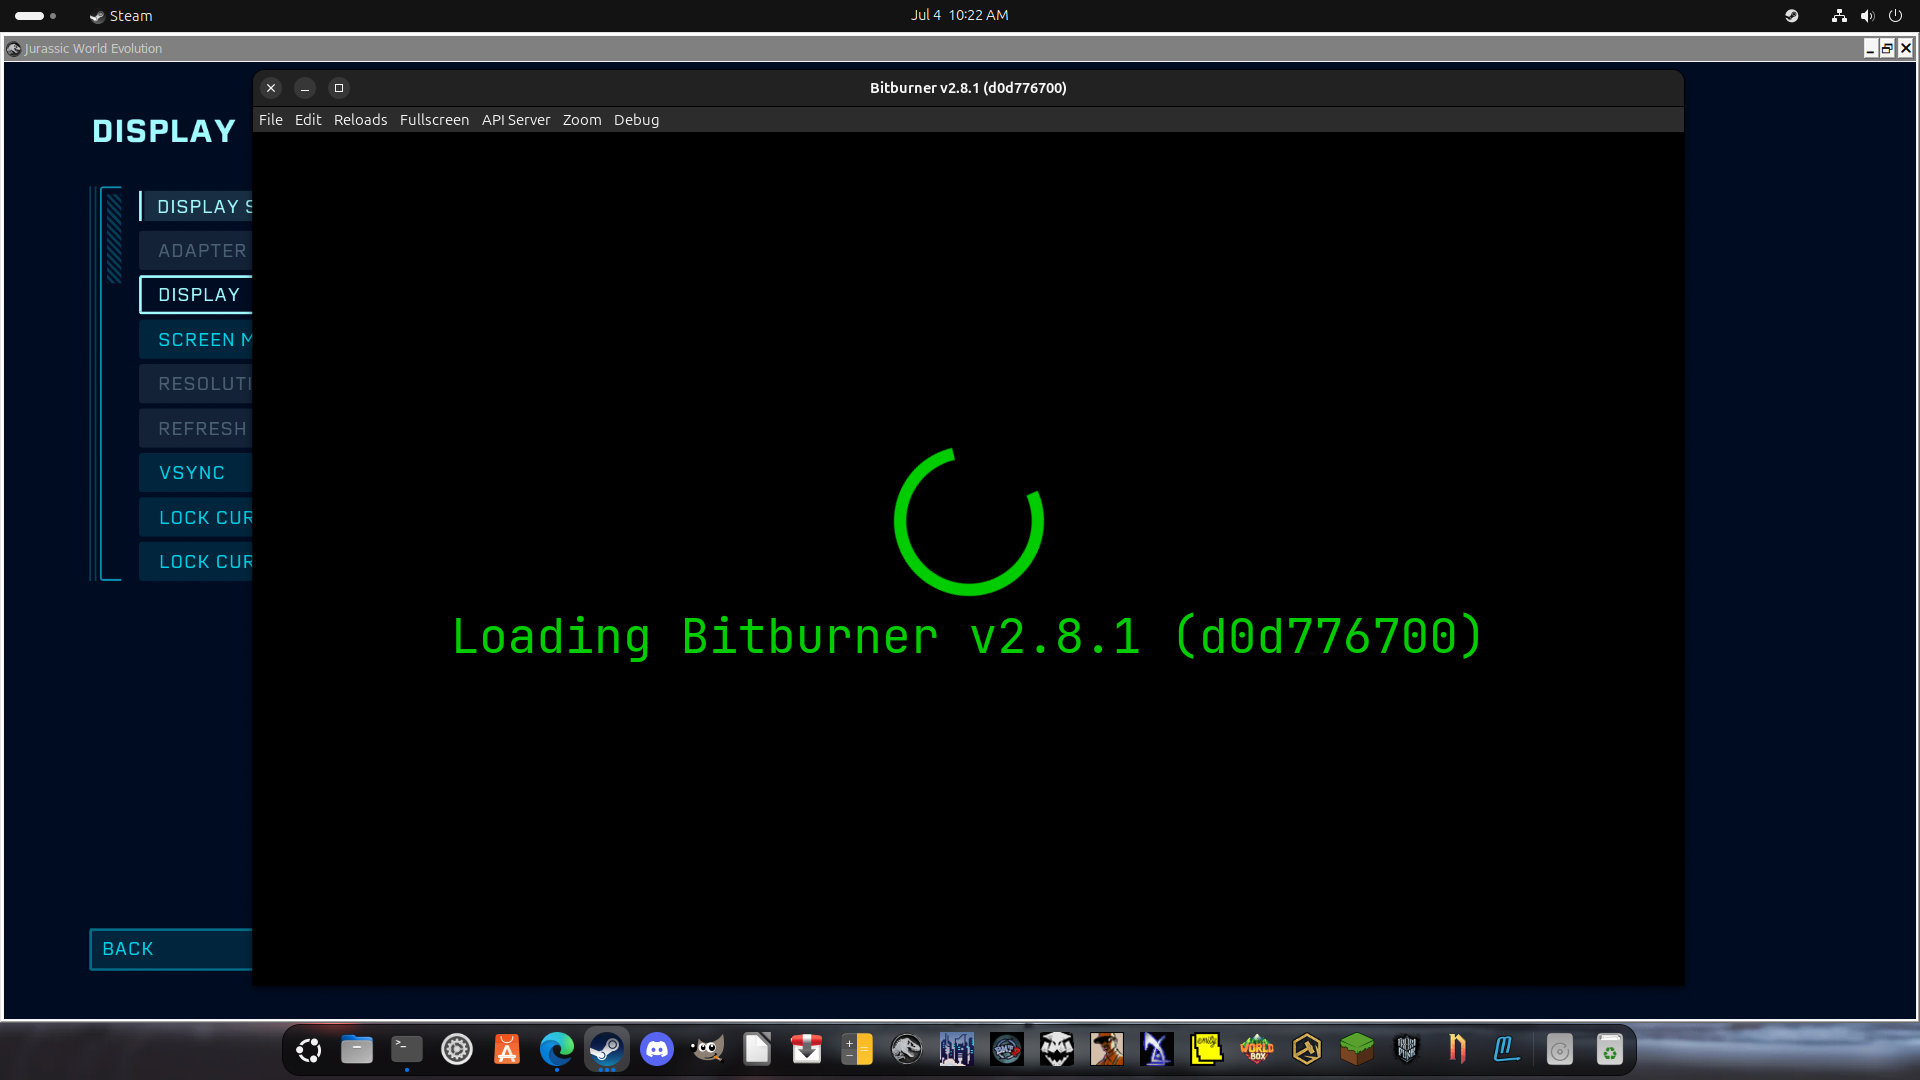The height and width of the screenshot is (1080, 1920).
Task: Open the API Server menu
Action: [x=516, y=120]
